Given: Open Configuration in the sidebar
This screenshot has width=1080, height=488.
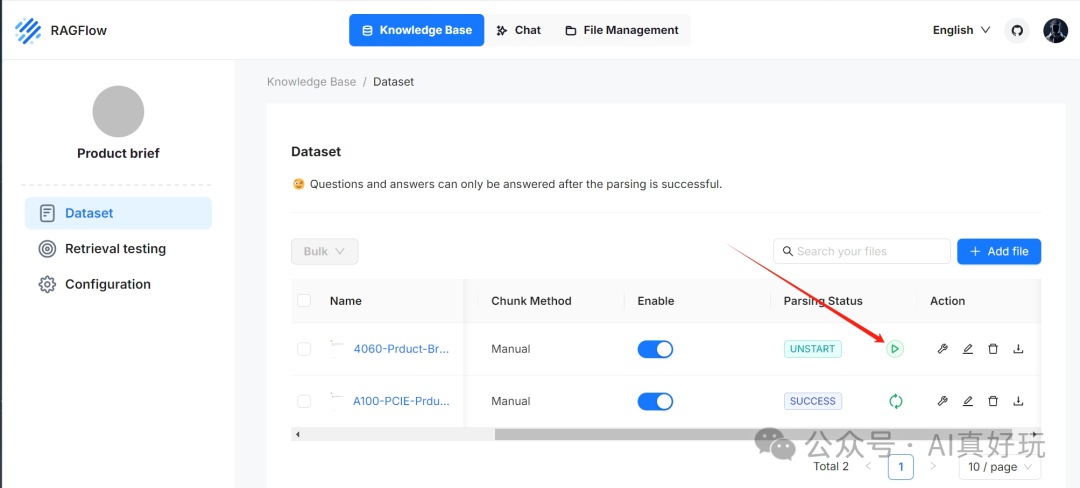Looking at the screenshot, I should tap(118, 284).
